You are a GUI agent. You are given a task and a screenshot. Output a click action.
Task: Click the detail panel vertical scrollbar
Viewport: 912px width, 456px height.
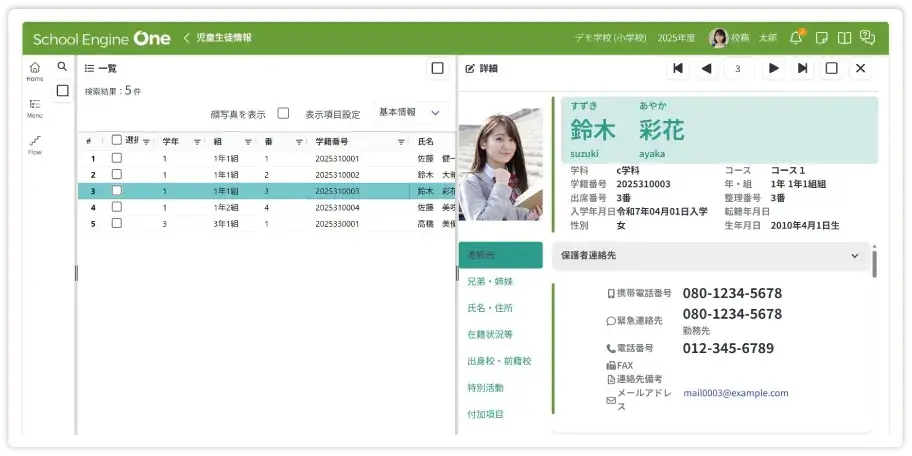click(874, 265)
